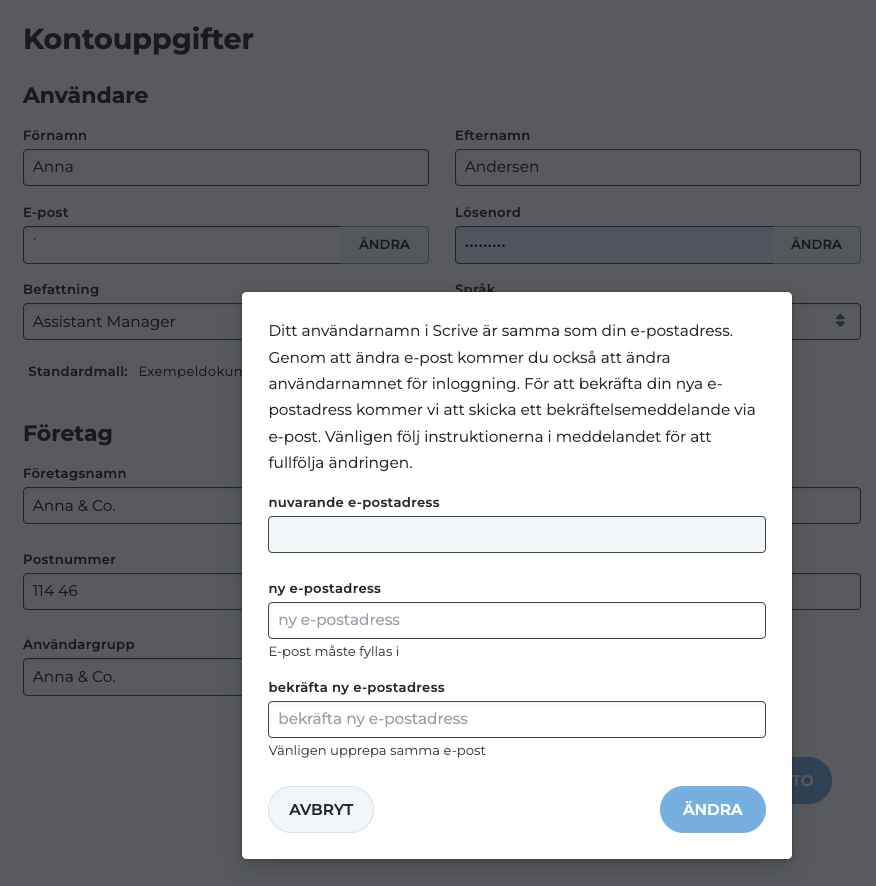Focus the 'ny e-postadress' input field
This screenshot has width=876, height=886.
click(516, 620)
